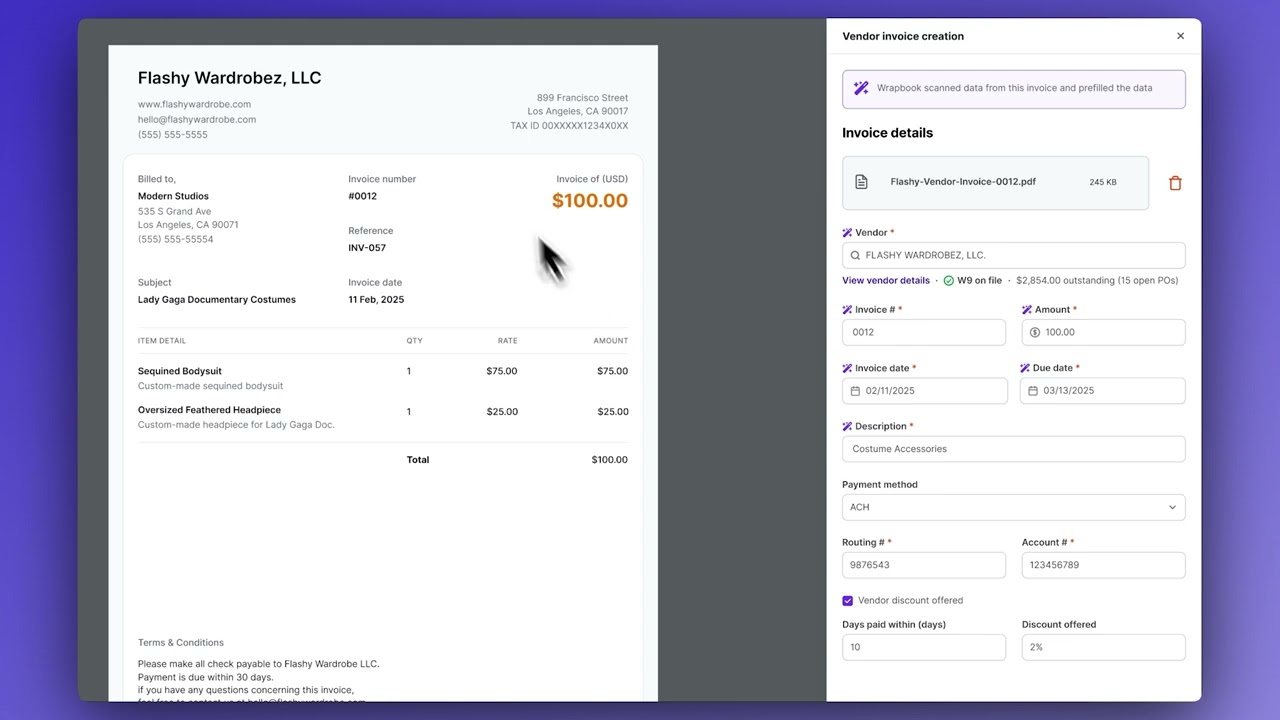
Task: Click the wand icon beside Vendor label
Action: click(847, 233)
